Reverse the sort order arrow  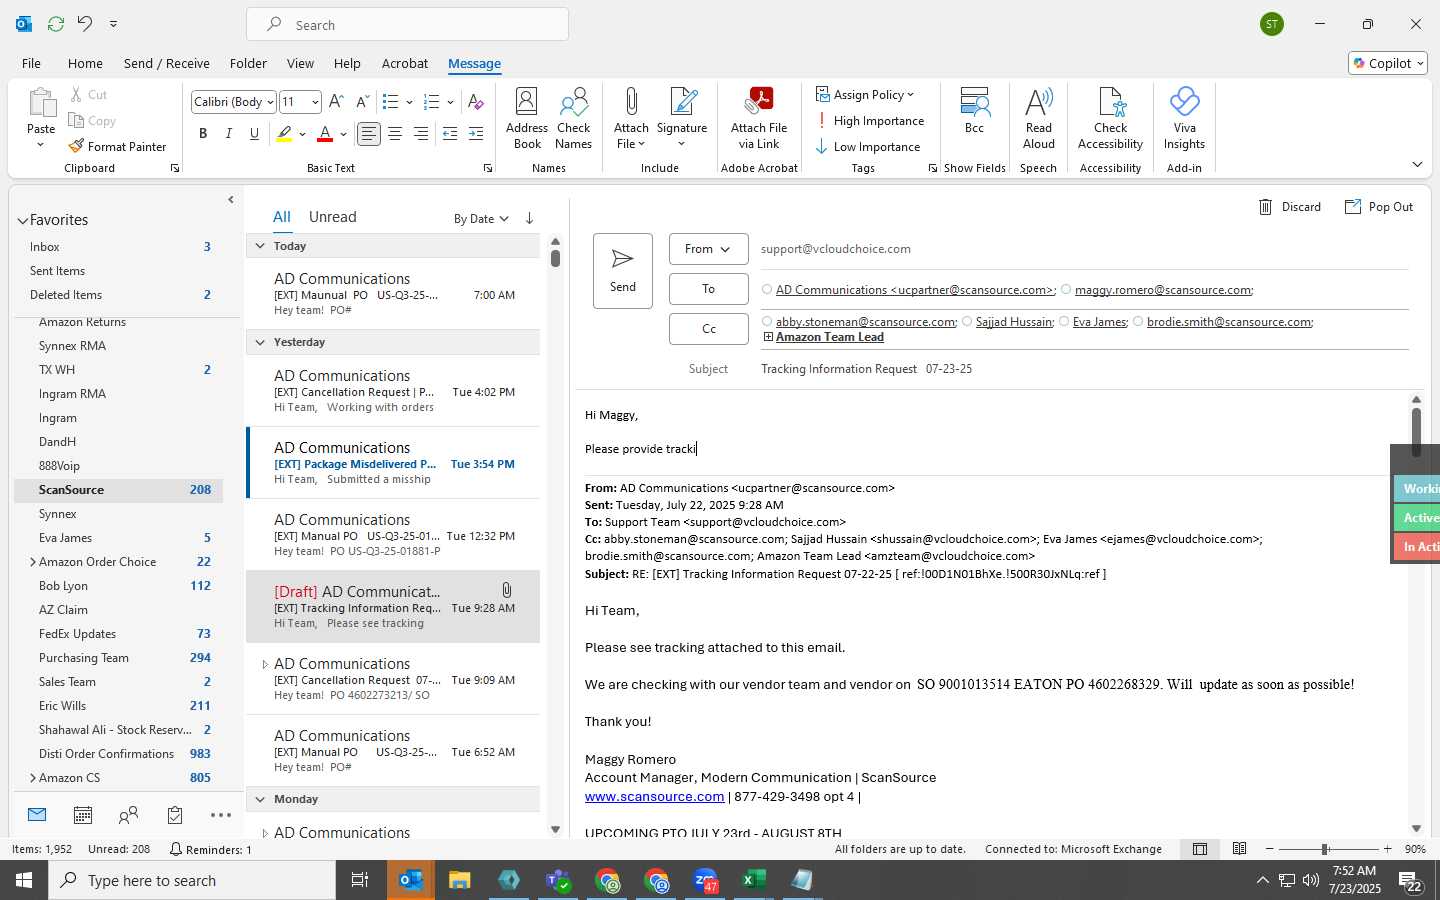click(529, 218)
